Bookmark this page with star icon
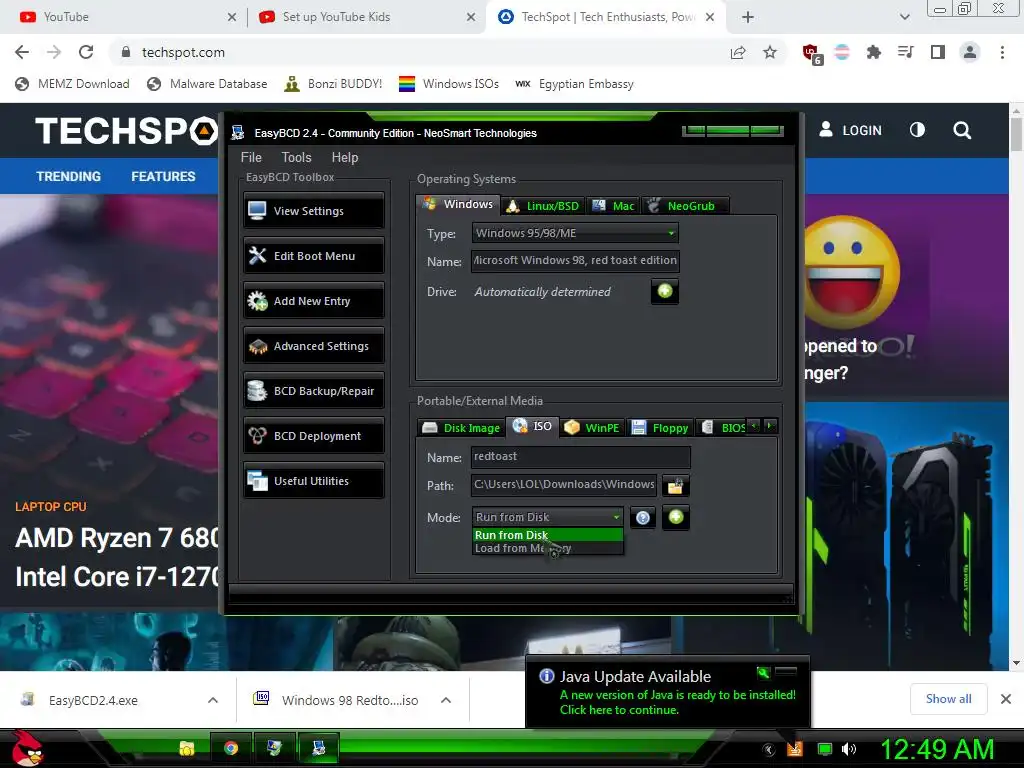This screenshot has width=1024, height=768. (770, 52)
